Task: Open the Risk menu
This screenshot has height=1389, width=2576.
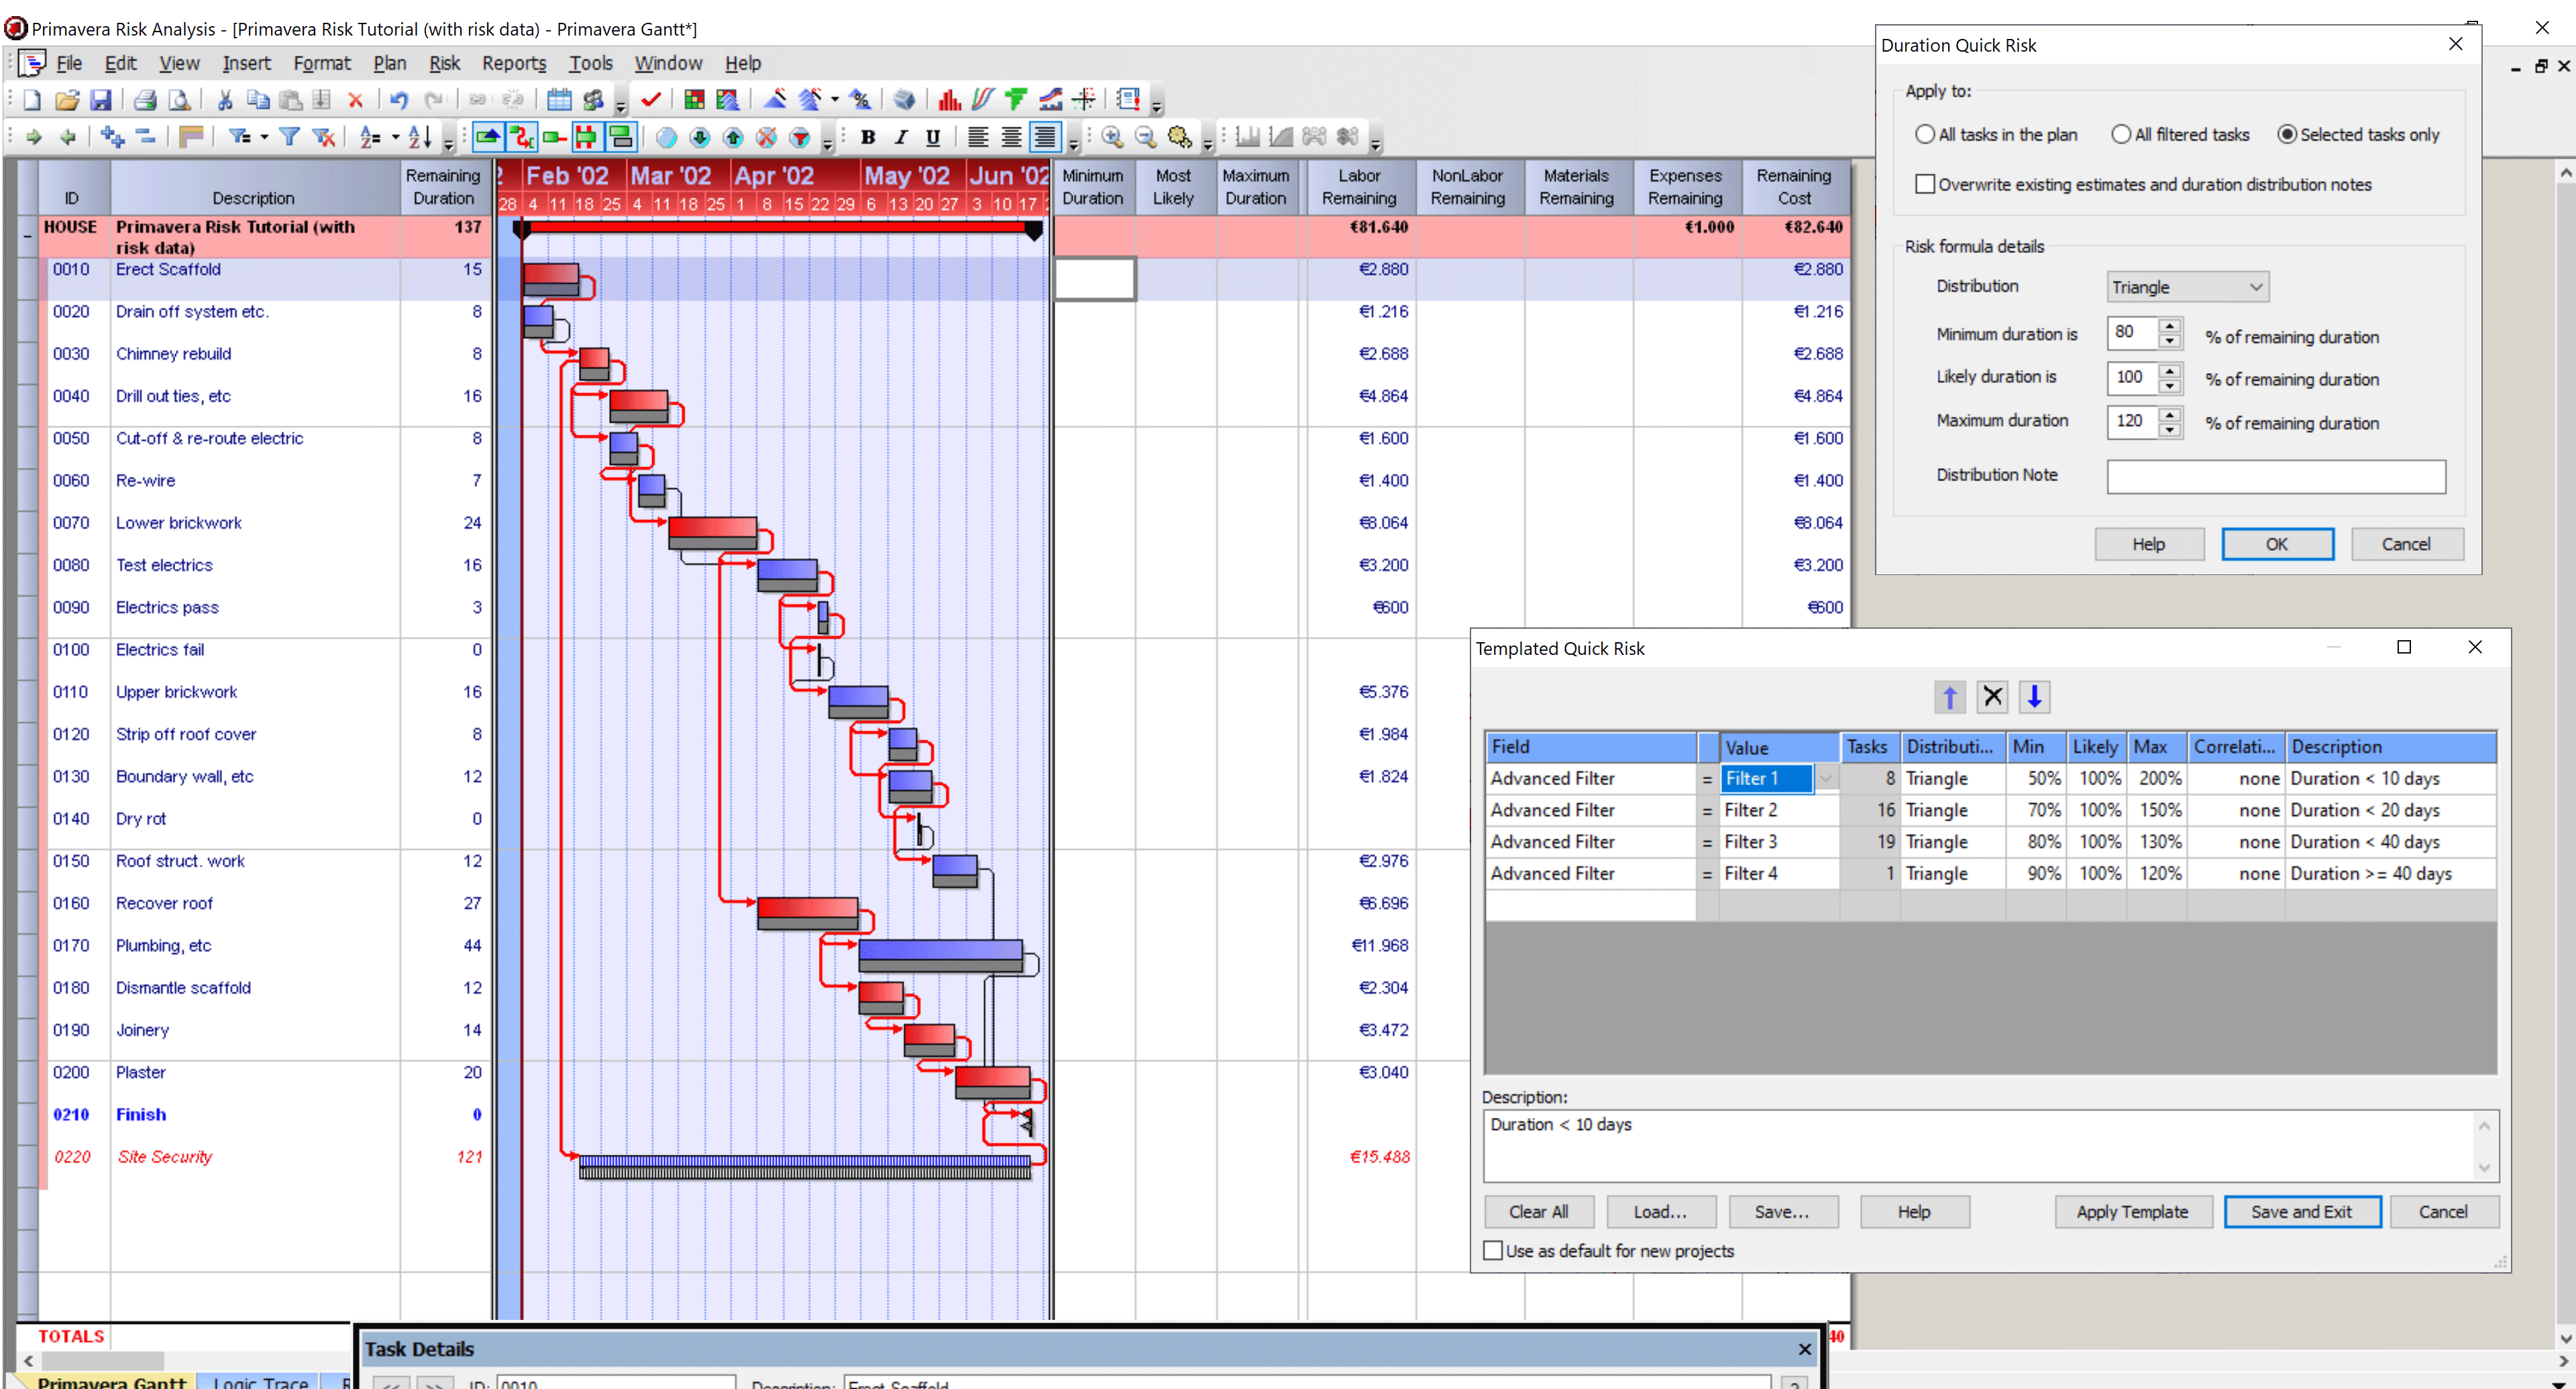Action: click(444, 63)
